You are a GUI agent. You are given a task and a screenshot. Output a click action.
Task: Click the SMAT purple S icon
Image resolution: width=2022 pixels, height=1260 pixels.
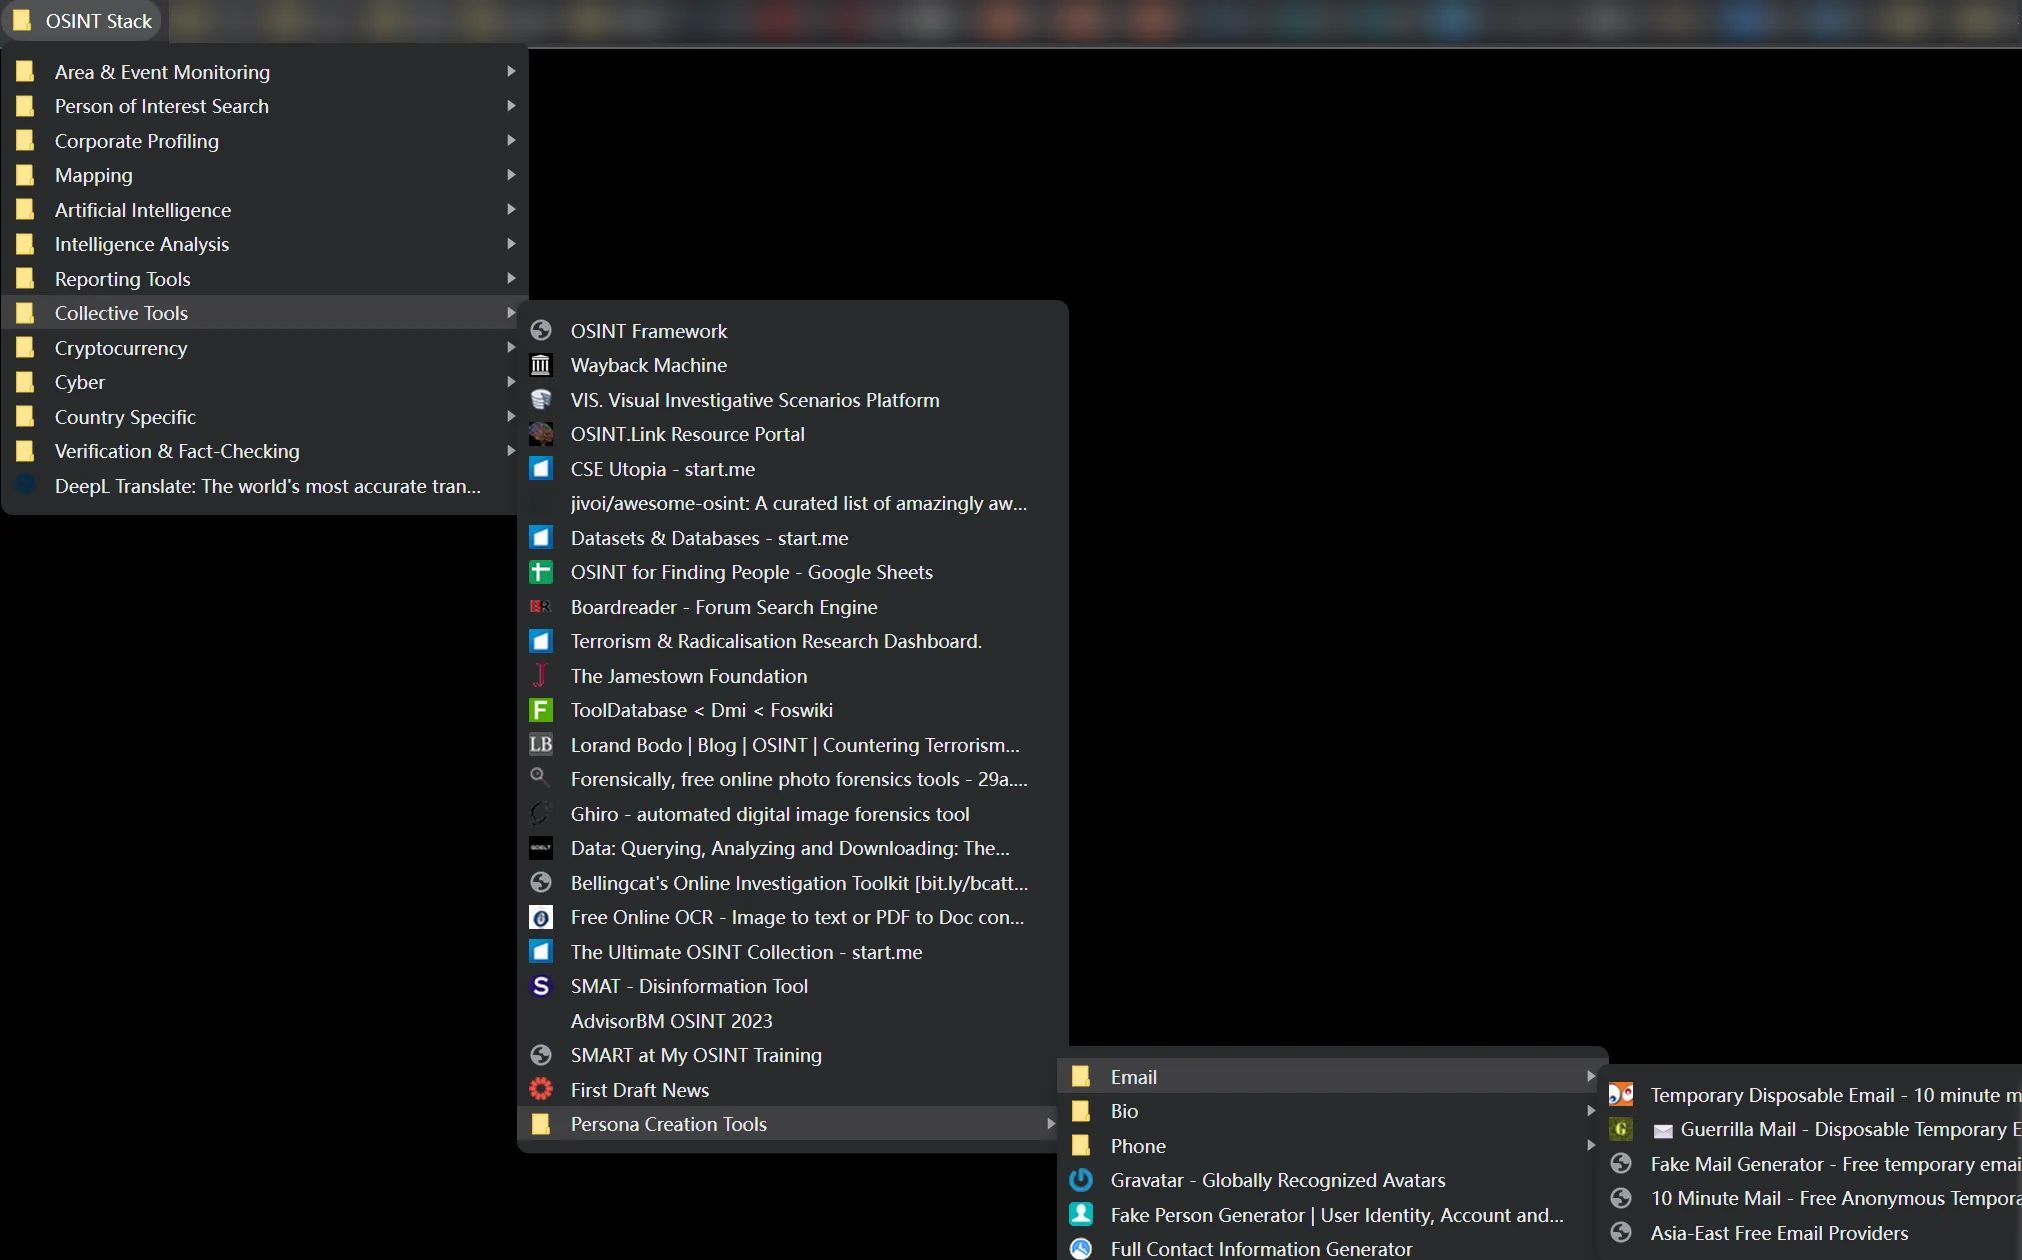pos(541,986)
